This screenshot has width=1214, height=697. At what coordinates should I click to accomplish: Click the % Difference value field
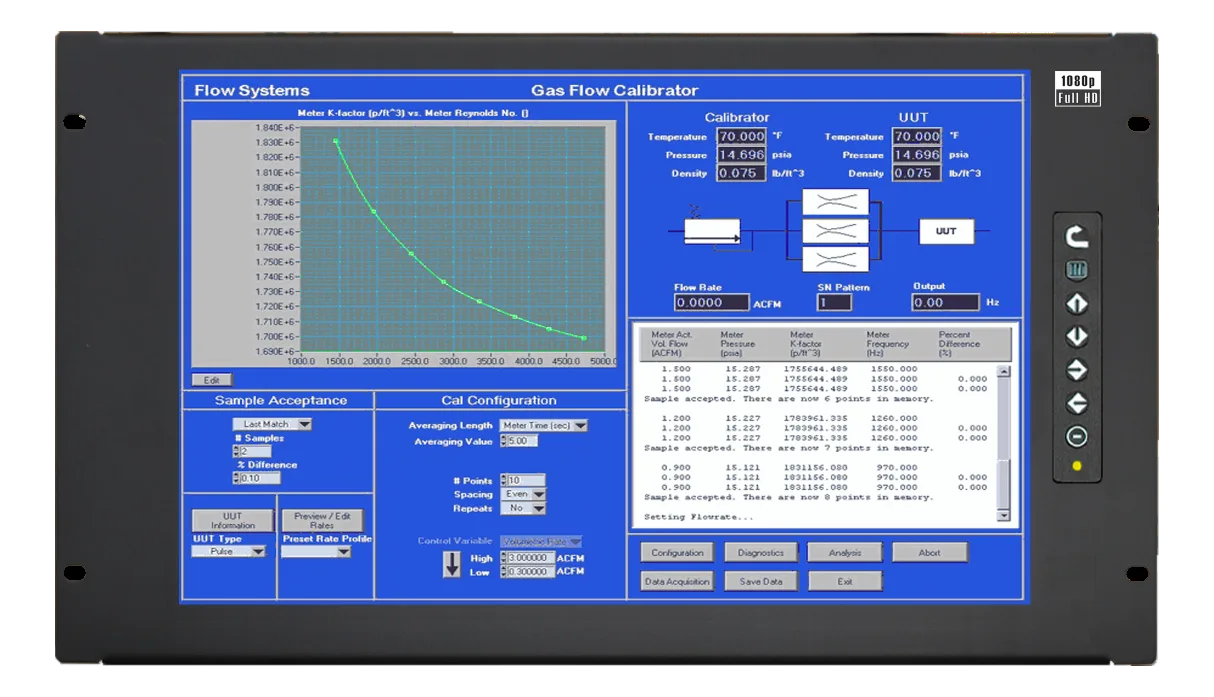[x=260, y=478]
